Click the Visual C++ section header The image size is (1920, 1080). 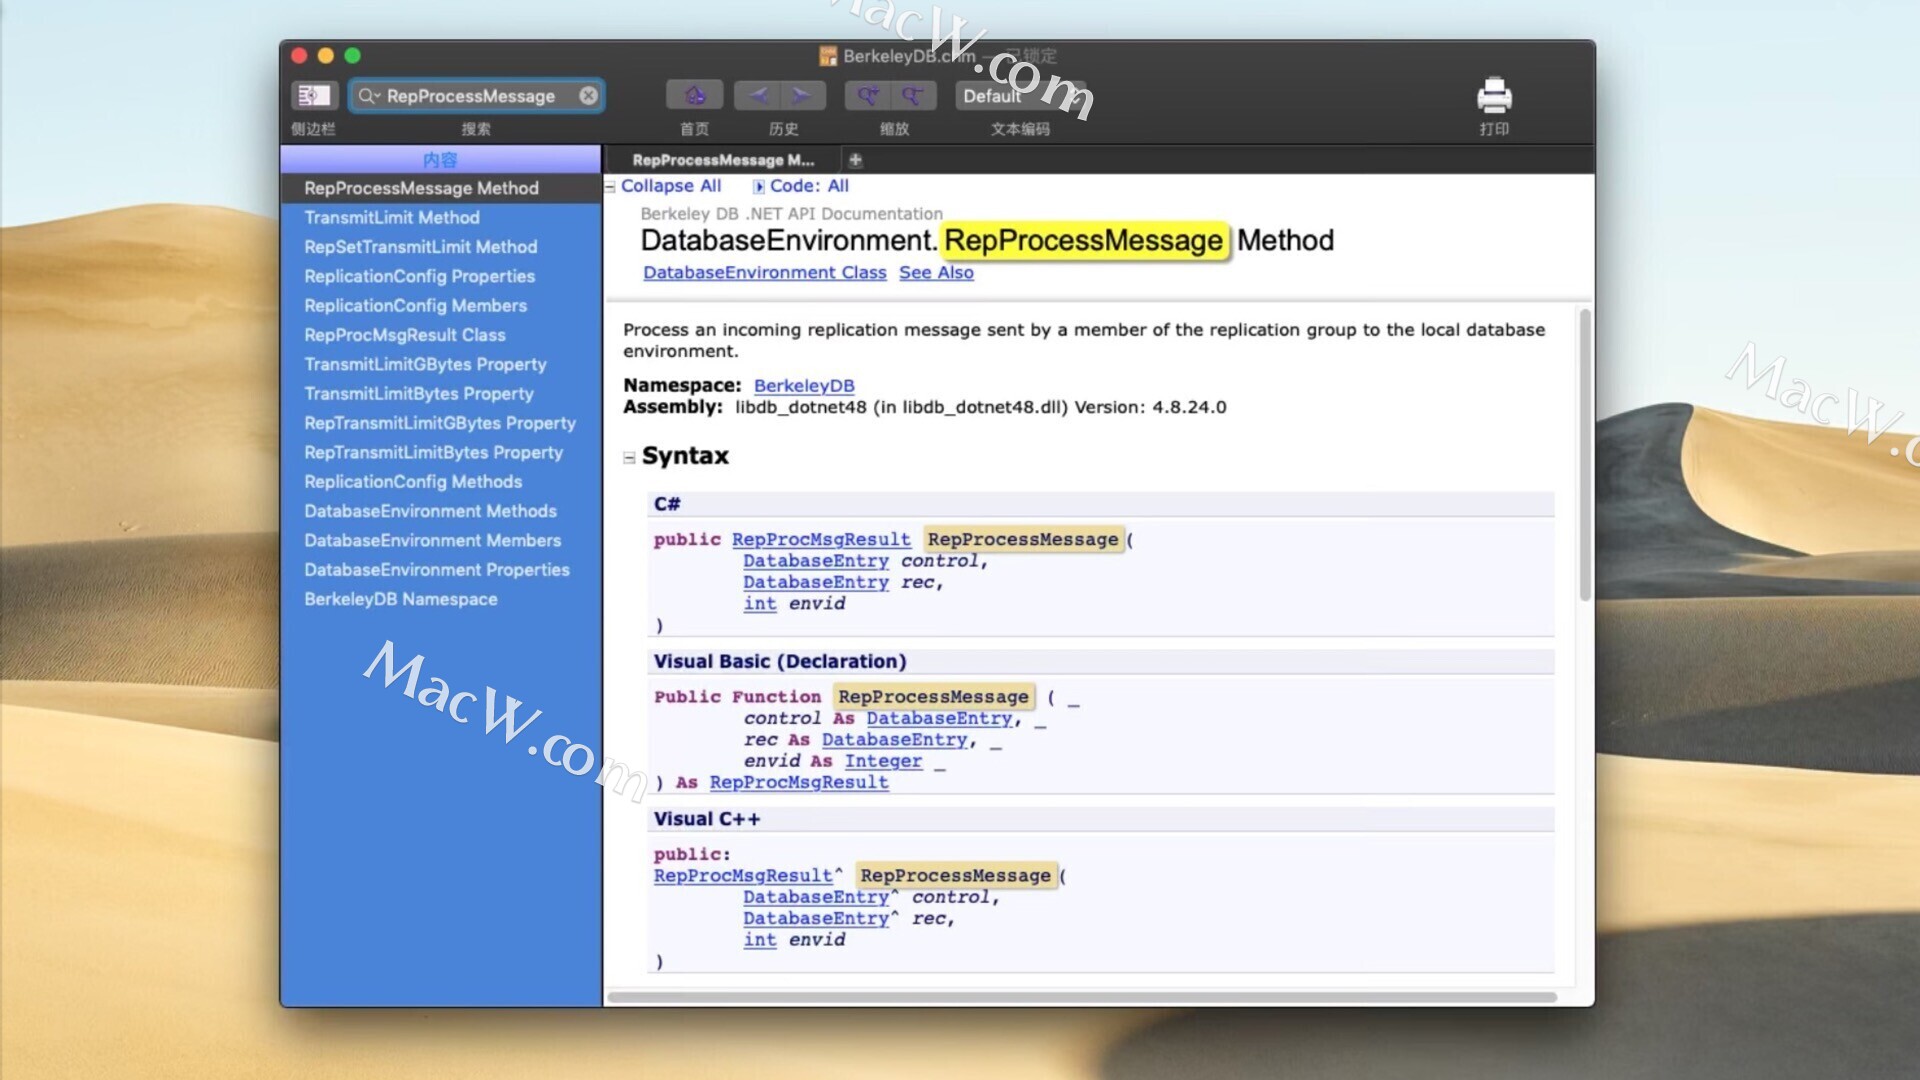1101,819
